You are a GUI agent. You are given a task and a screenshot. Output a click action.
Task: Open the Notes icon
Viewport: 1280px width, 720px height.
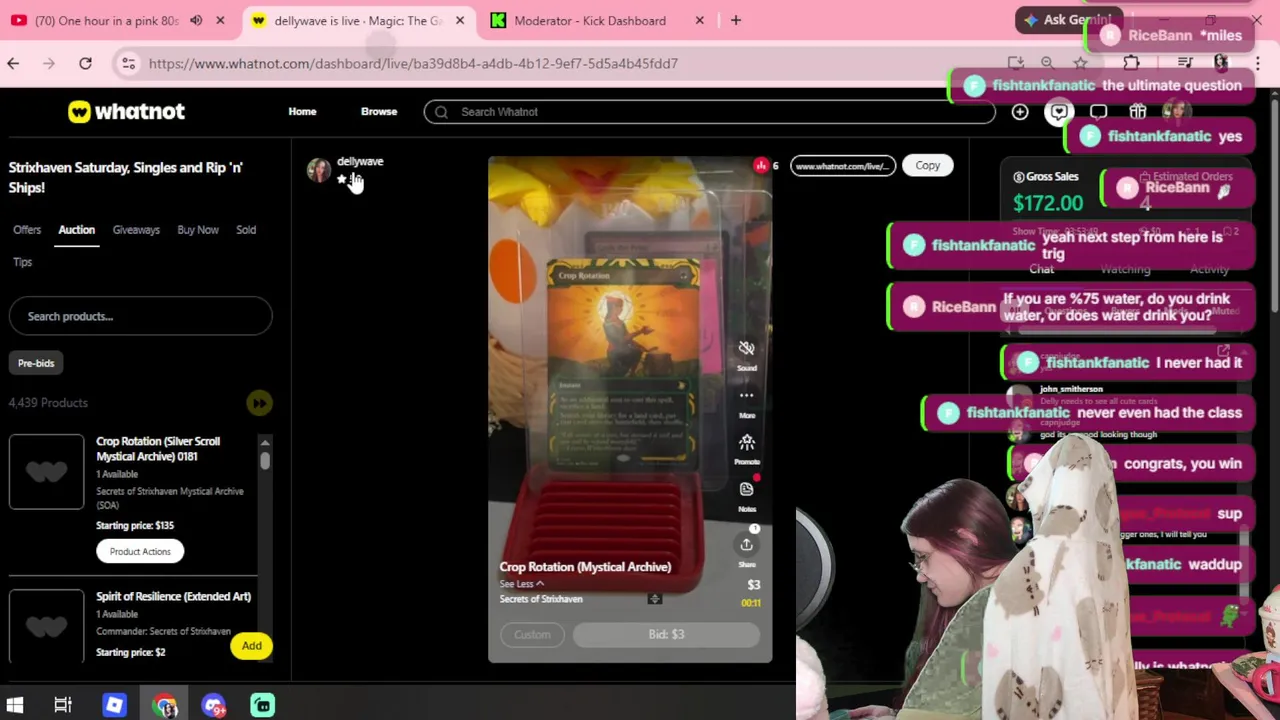[746, 490]
